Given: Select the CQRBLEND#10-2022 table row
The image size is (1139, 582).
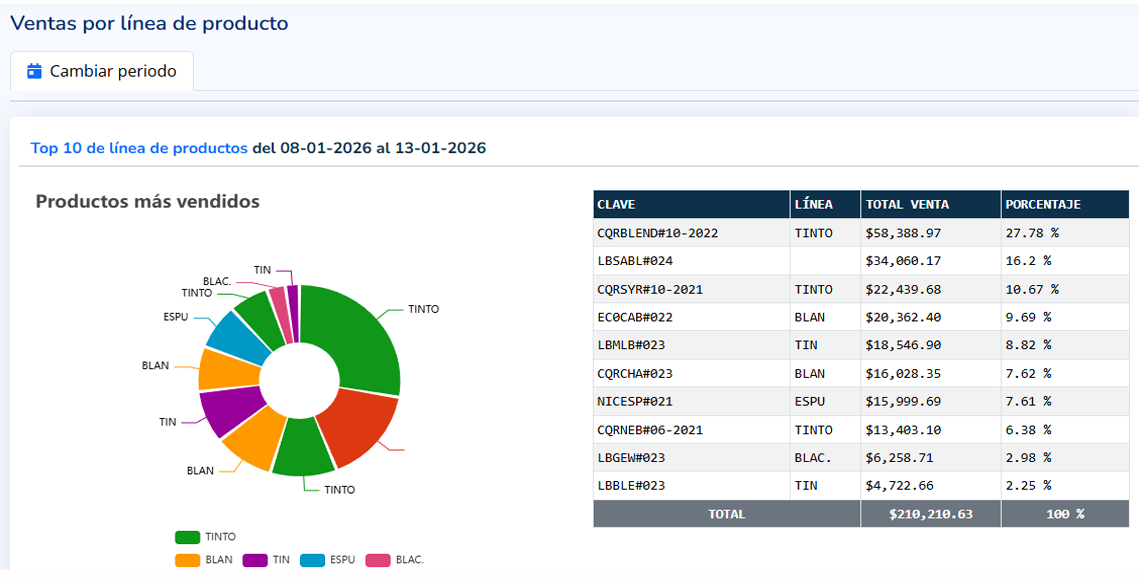Looking at the screenshot, I should 657,233.
